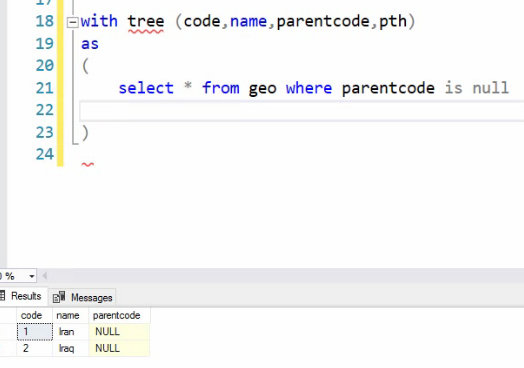
Task: Click the 'geo' table name on line 21
Action: click(262, 90)
